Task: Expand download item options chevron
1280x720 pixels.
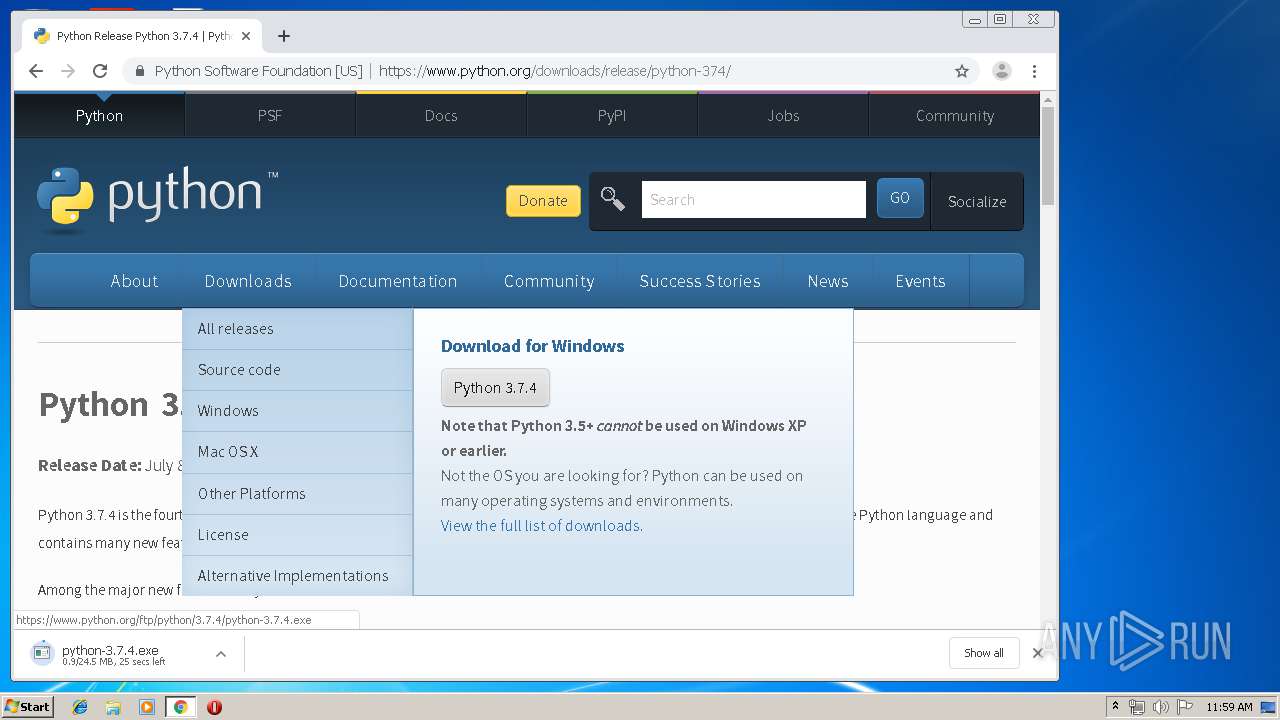Action: pos(221,654)
